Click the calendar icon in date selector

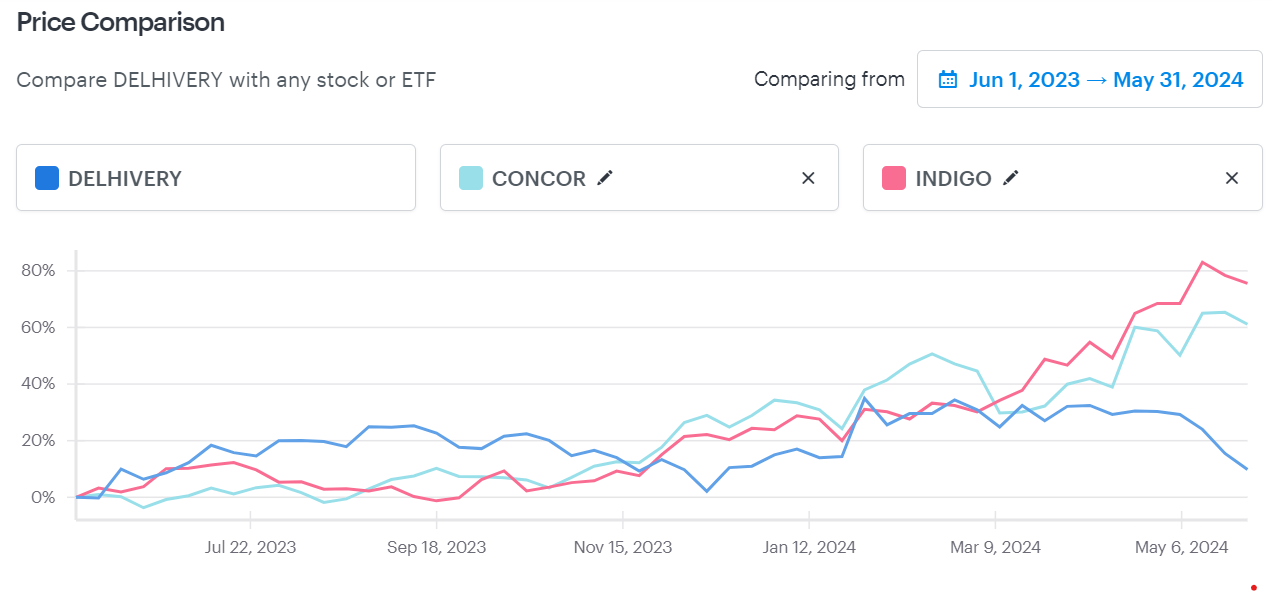pyautogui.click(x=946, y=79)
